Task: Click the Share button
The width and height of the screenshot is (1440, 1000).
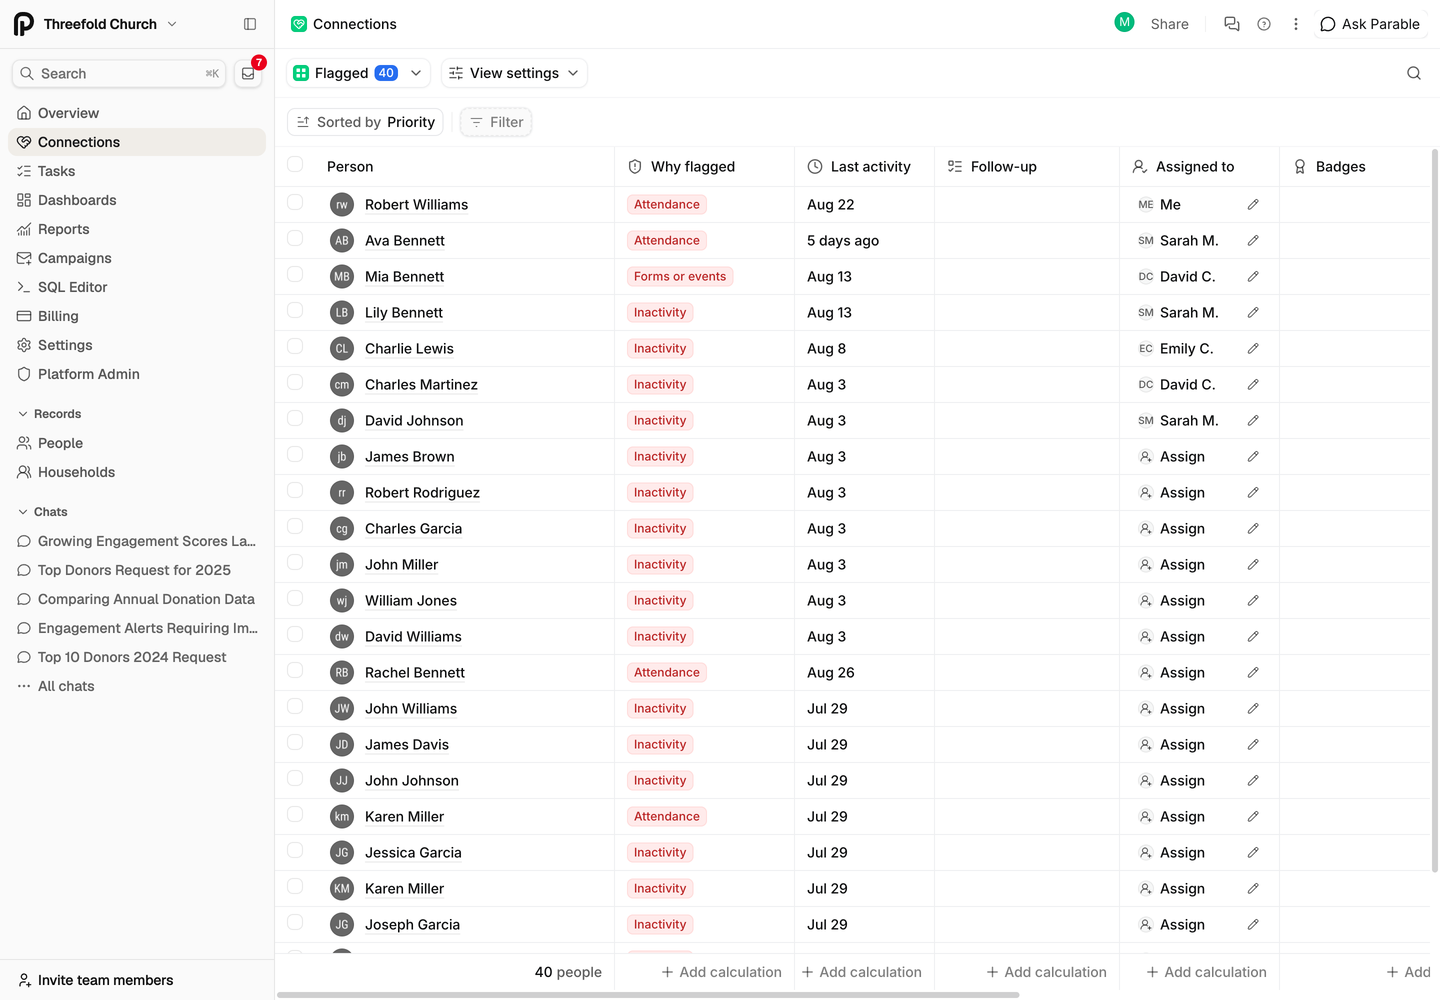Action: coord(1169,24)
